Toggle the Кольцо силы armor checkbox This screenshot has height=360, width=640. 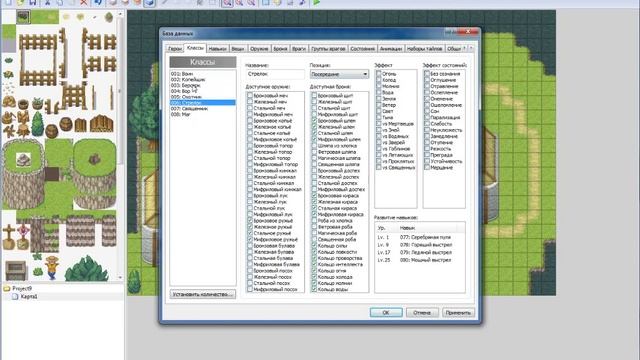coord(314,246)
